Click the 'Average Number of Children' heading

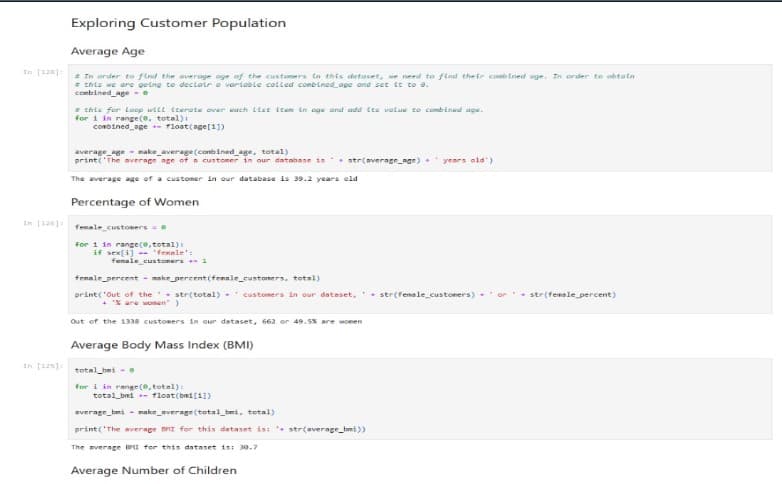[154, 470]
